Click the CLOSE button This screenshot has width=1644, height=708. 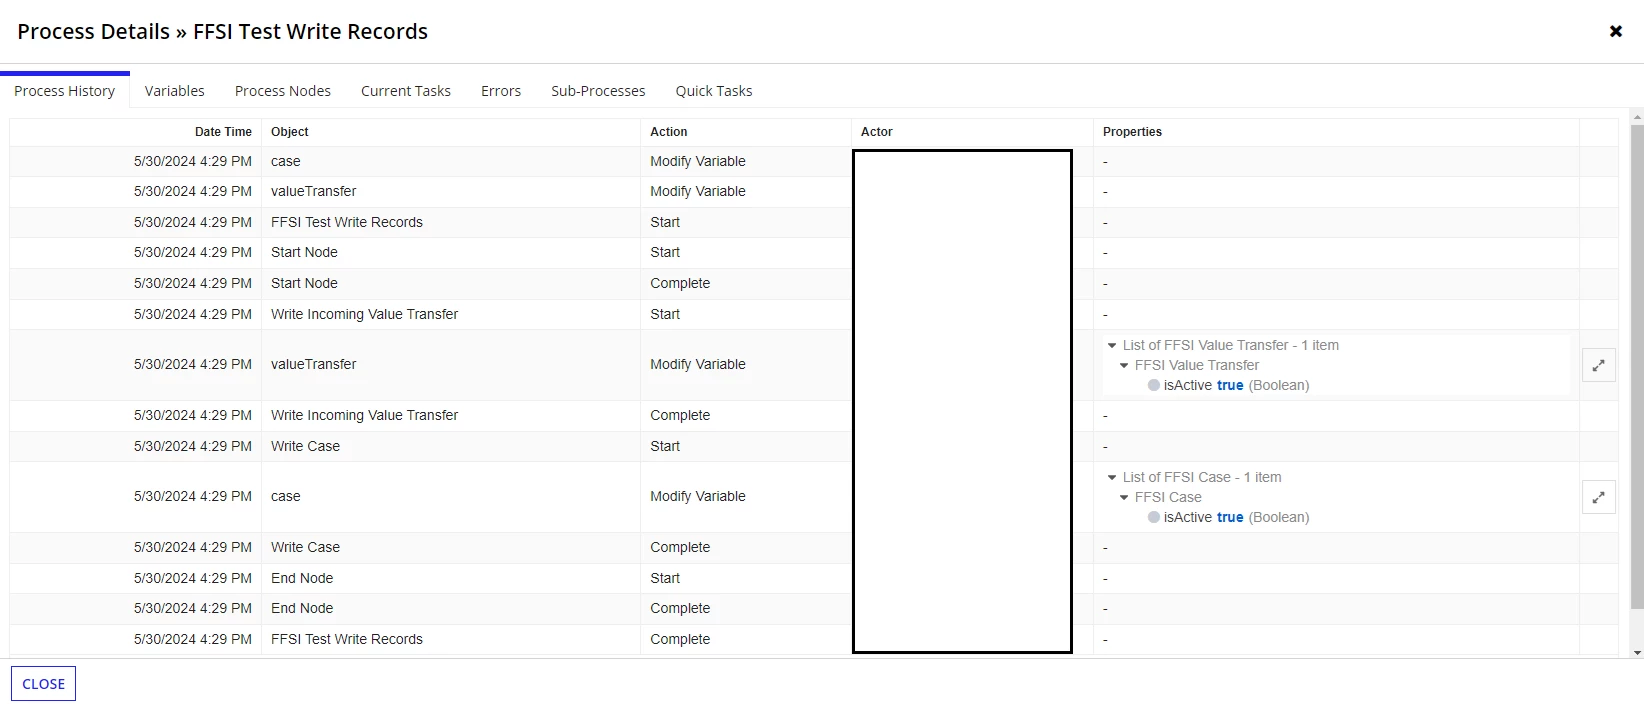pyautogui.click(x=44, y=684)
